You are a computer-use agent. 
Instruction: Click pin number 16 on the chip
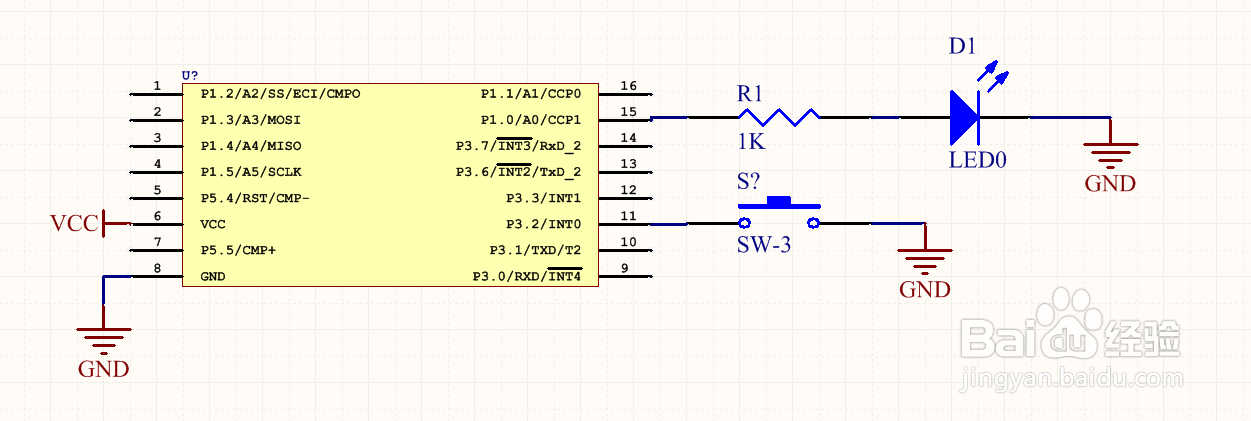628,86
